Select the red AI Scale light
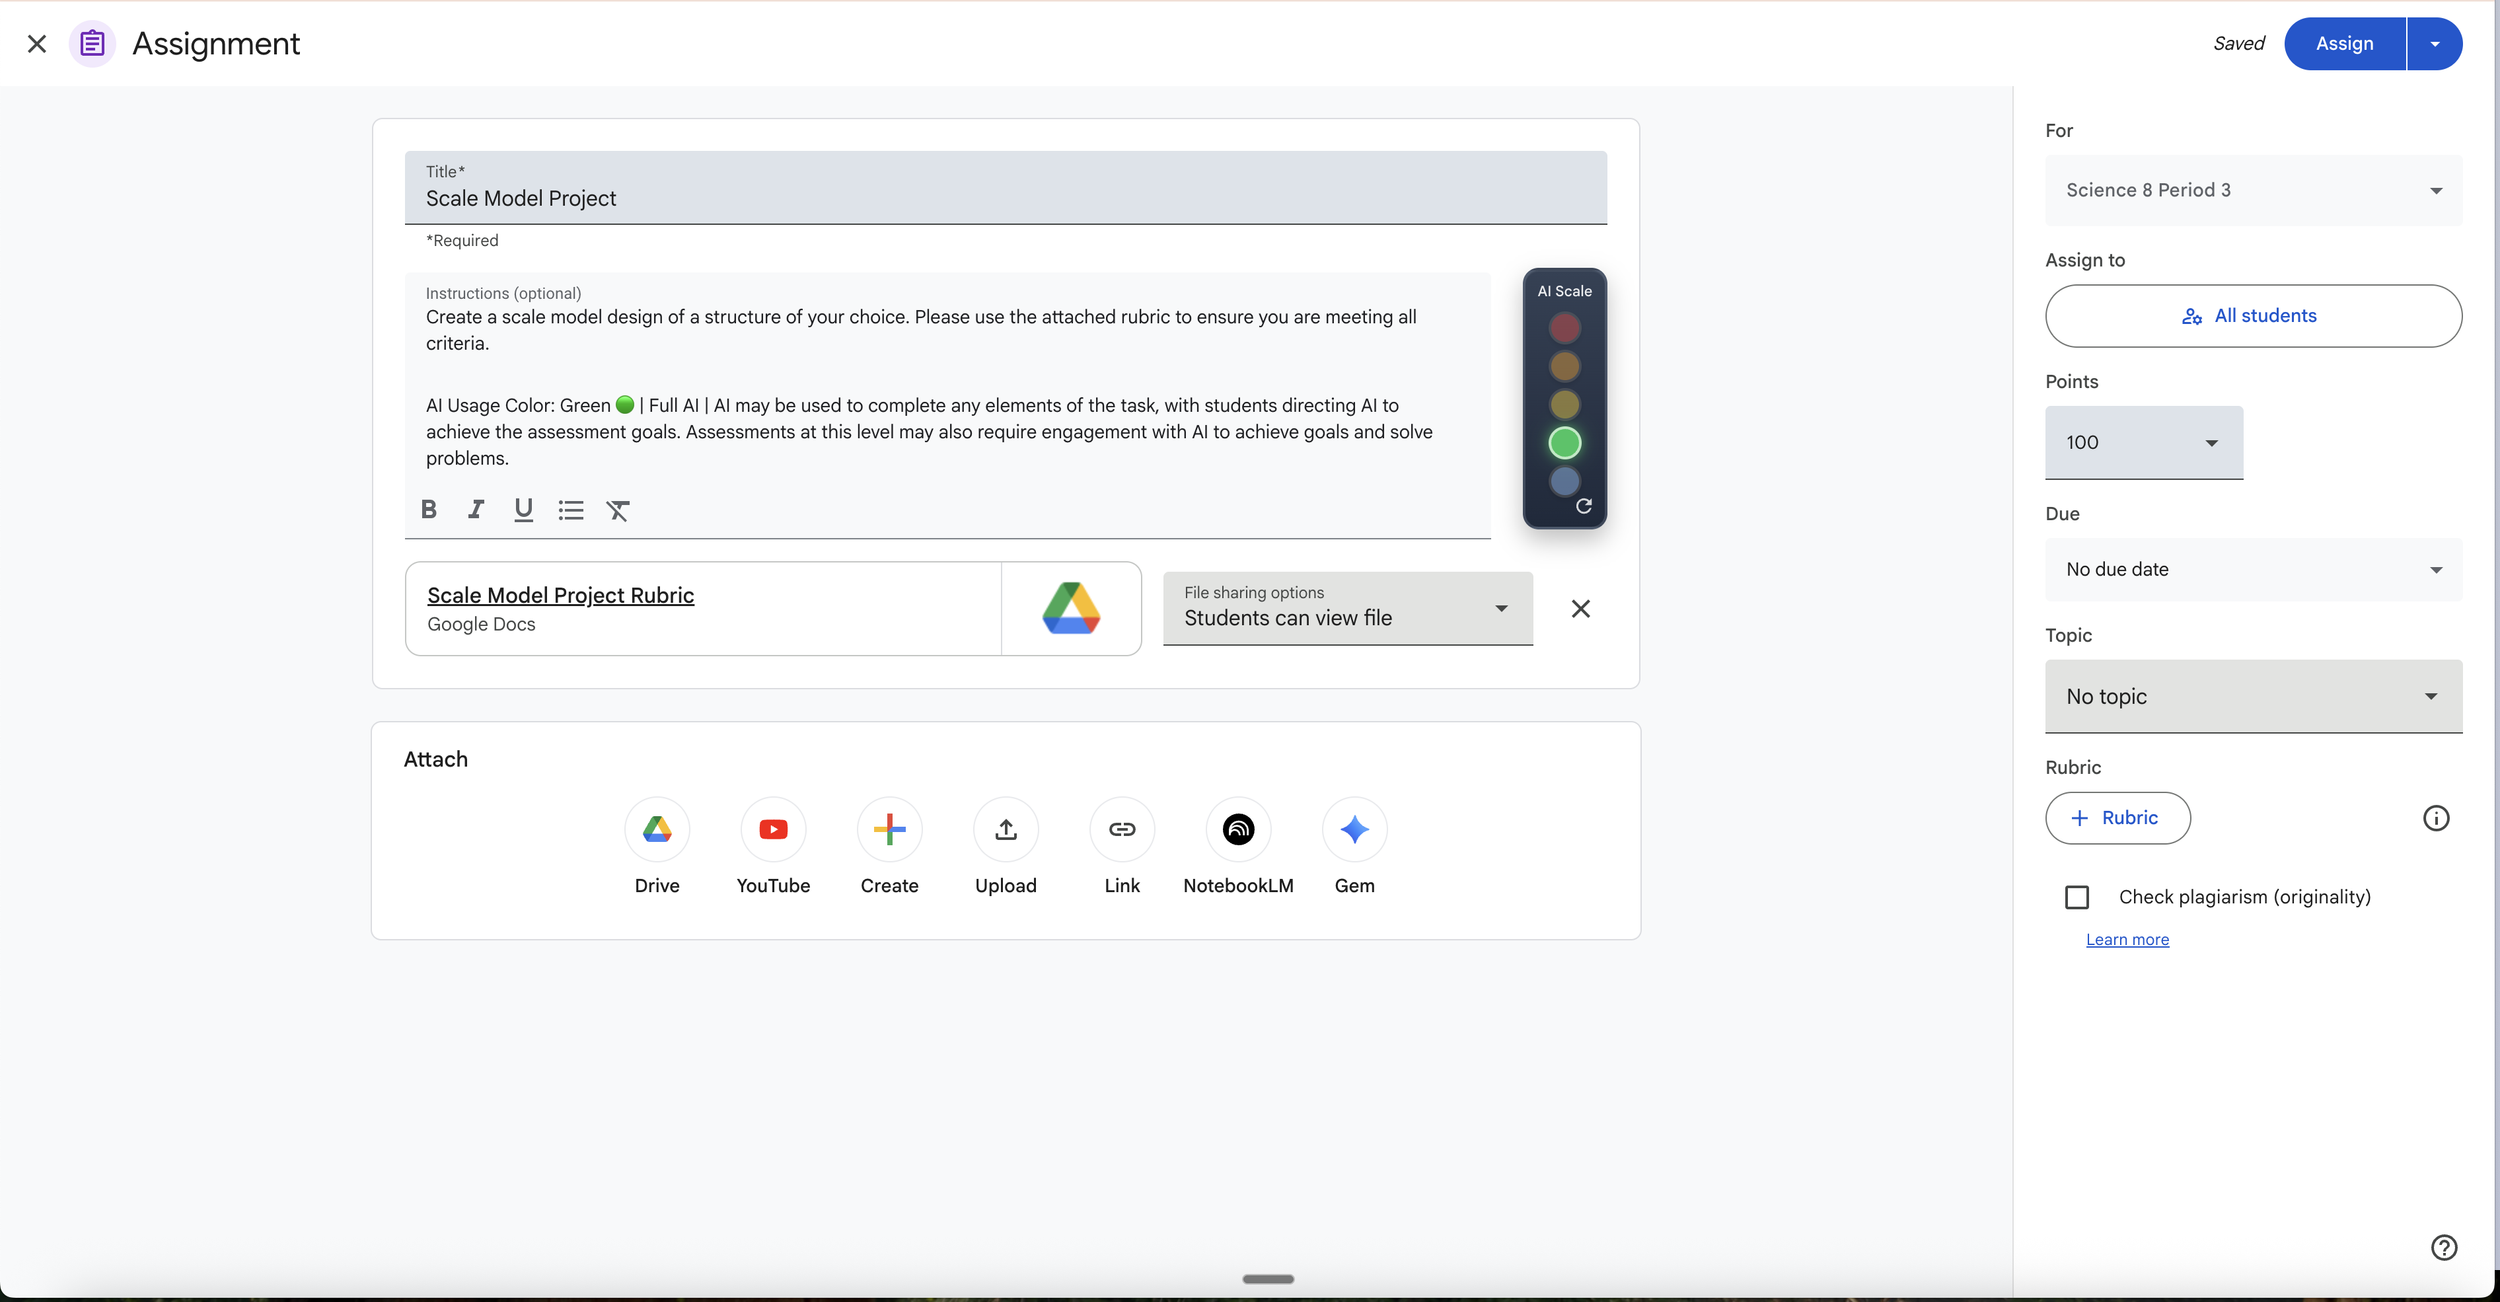 click(1564, 328)
